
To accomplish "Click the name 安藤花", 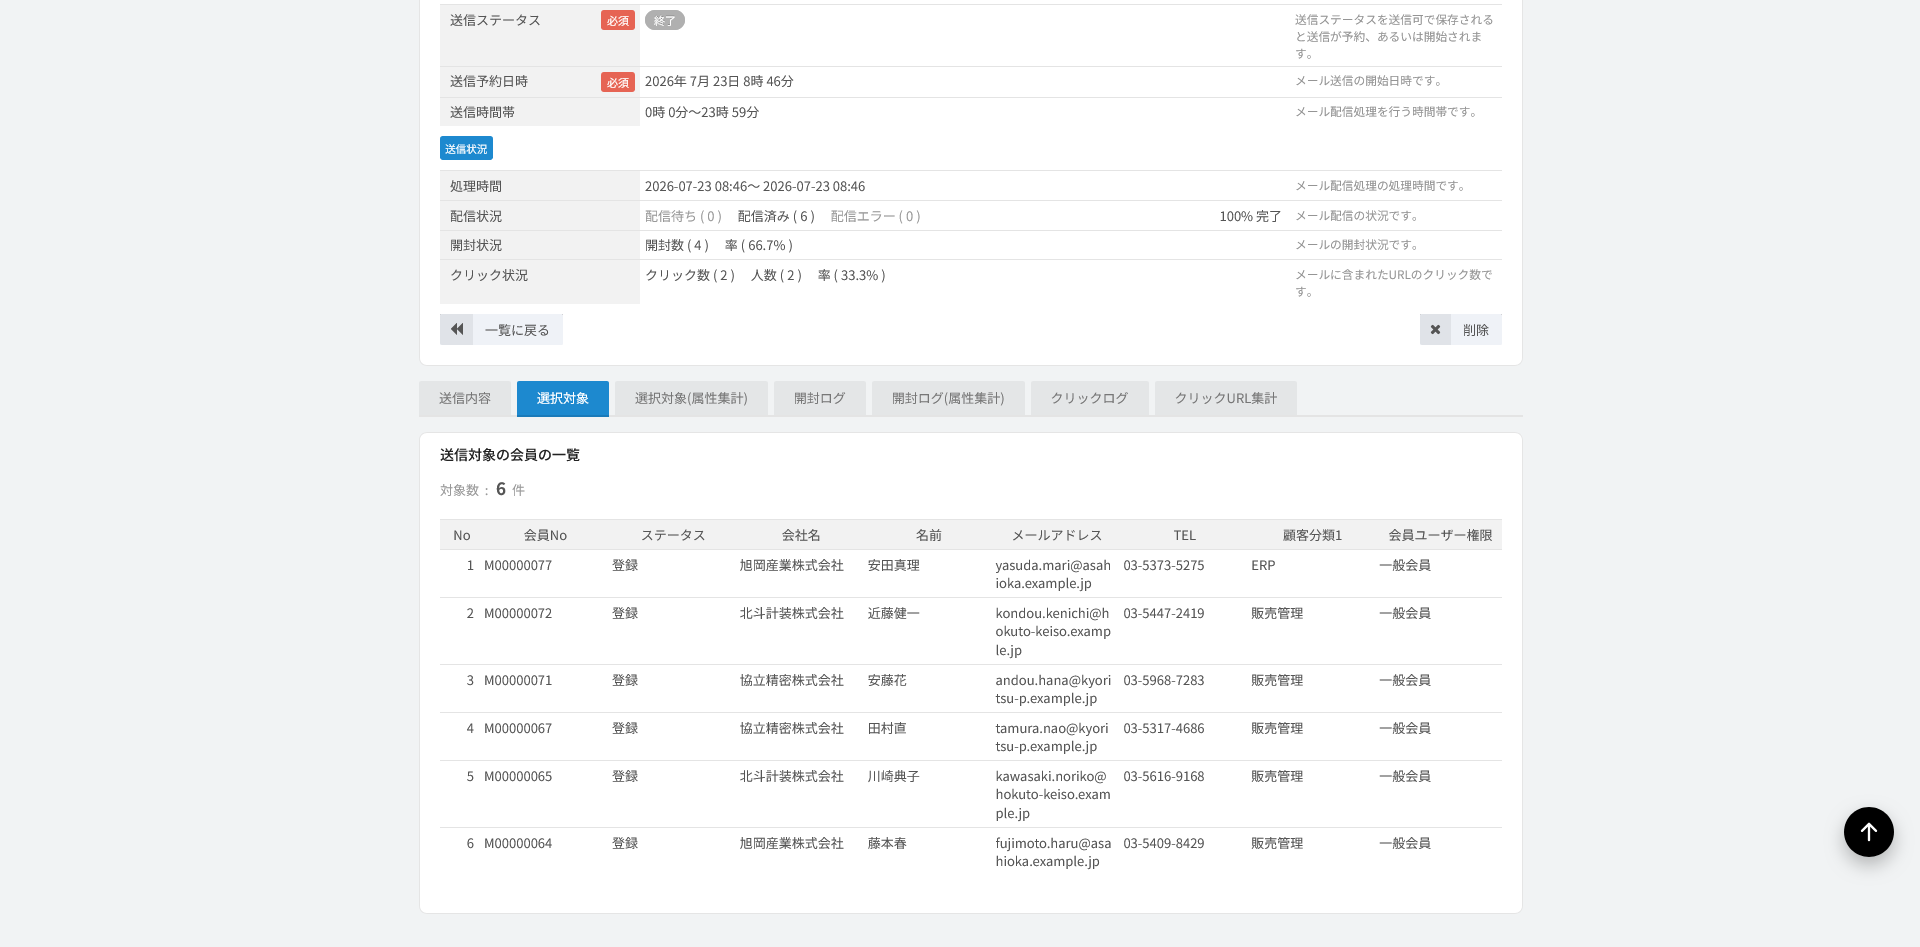I will coord(887,680).
